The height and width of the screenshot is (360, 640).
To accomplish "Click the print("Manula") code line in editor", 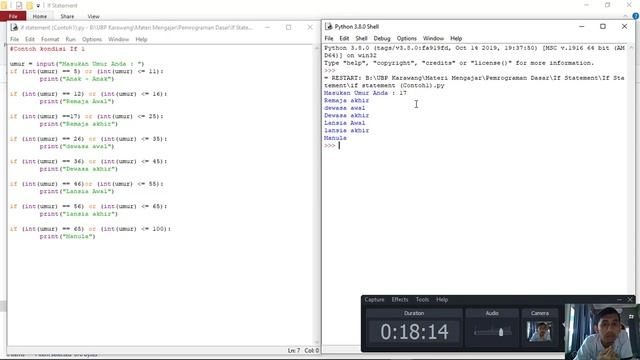I will click(67, 236).
